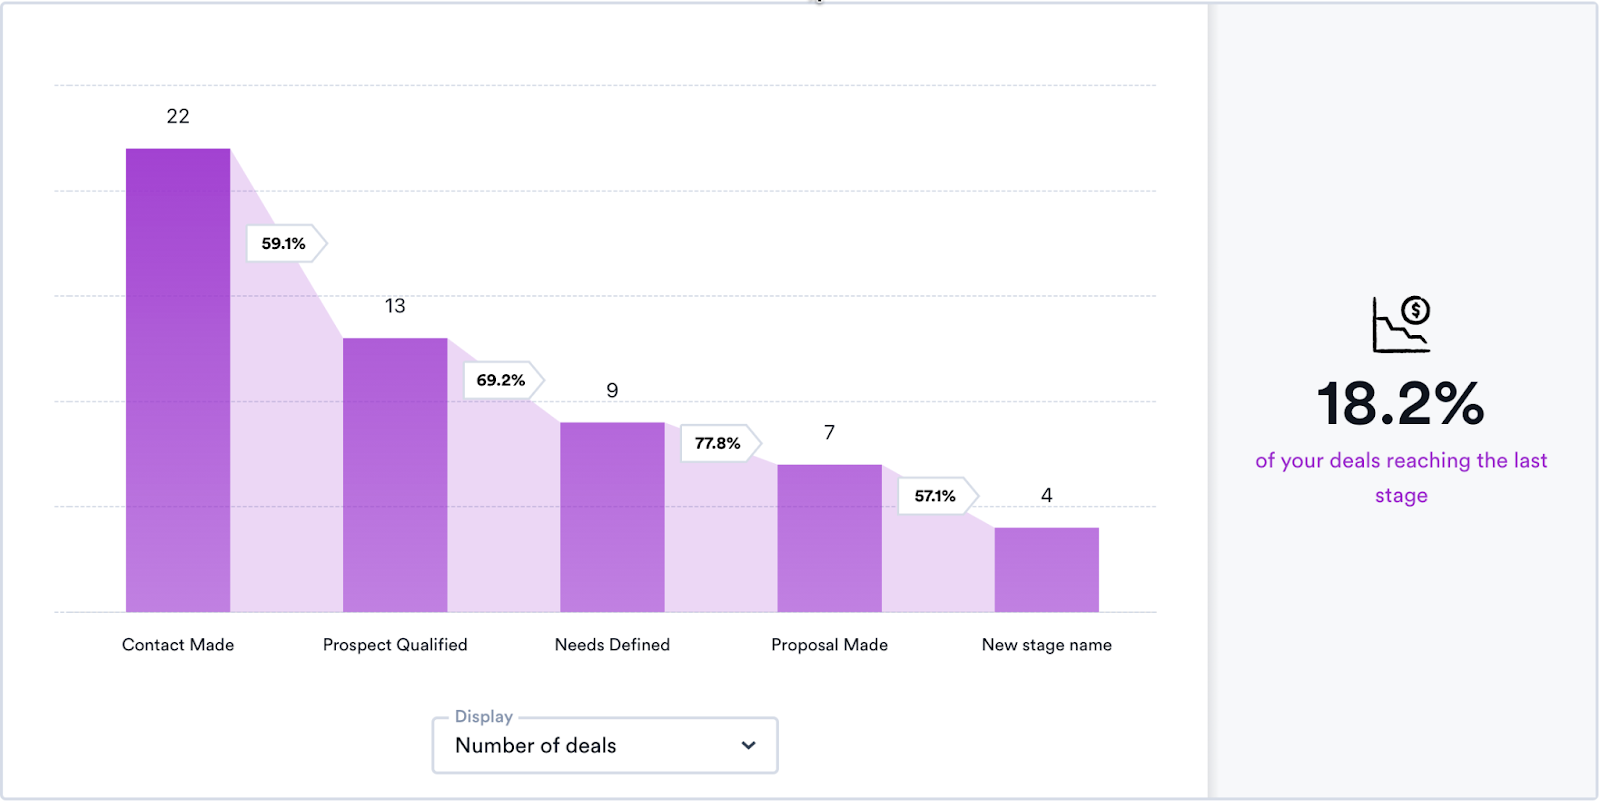Click the value 22 above Contact Made
1600x802 pixels.
tap(178, 116)
